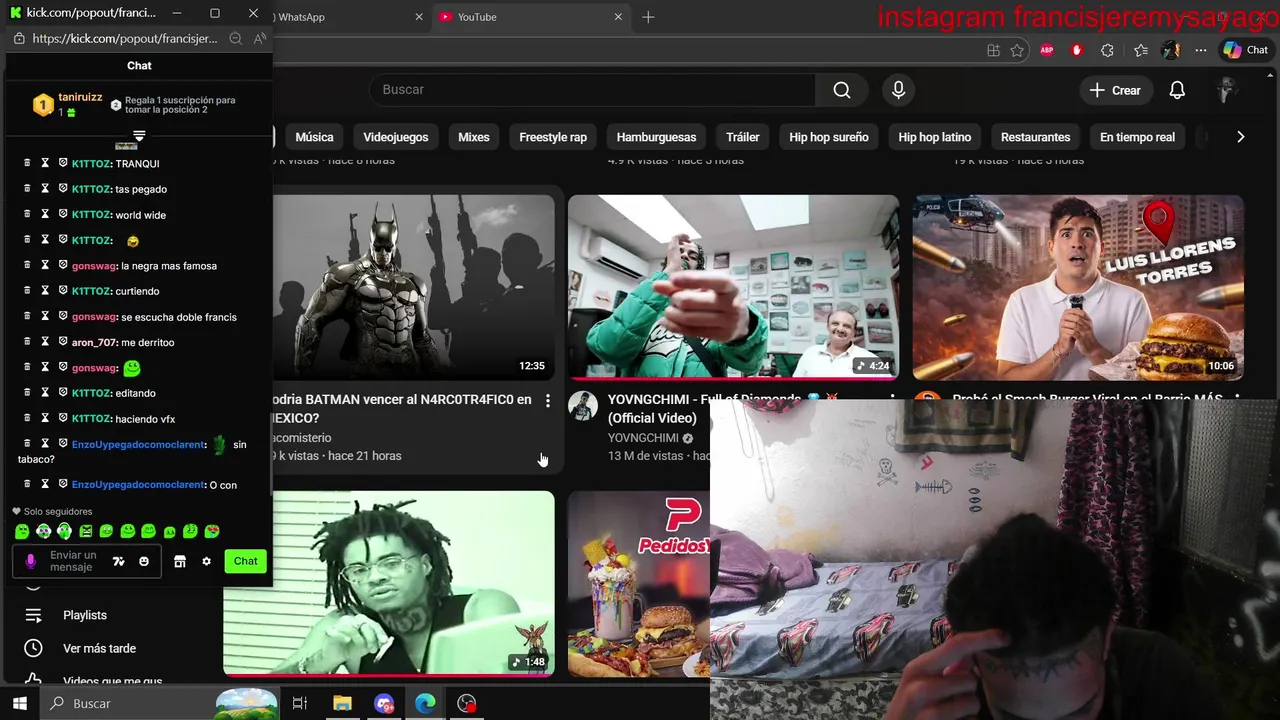Viewport: 1280px width, 720px height.
Task: Click hourglass next to 'K1TTOZ: haciendo vfx'
Action: pos(45,418)
